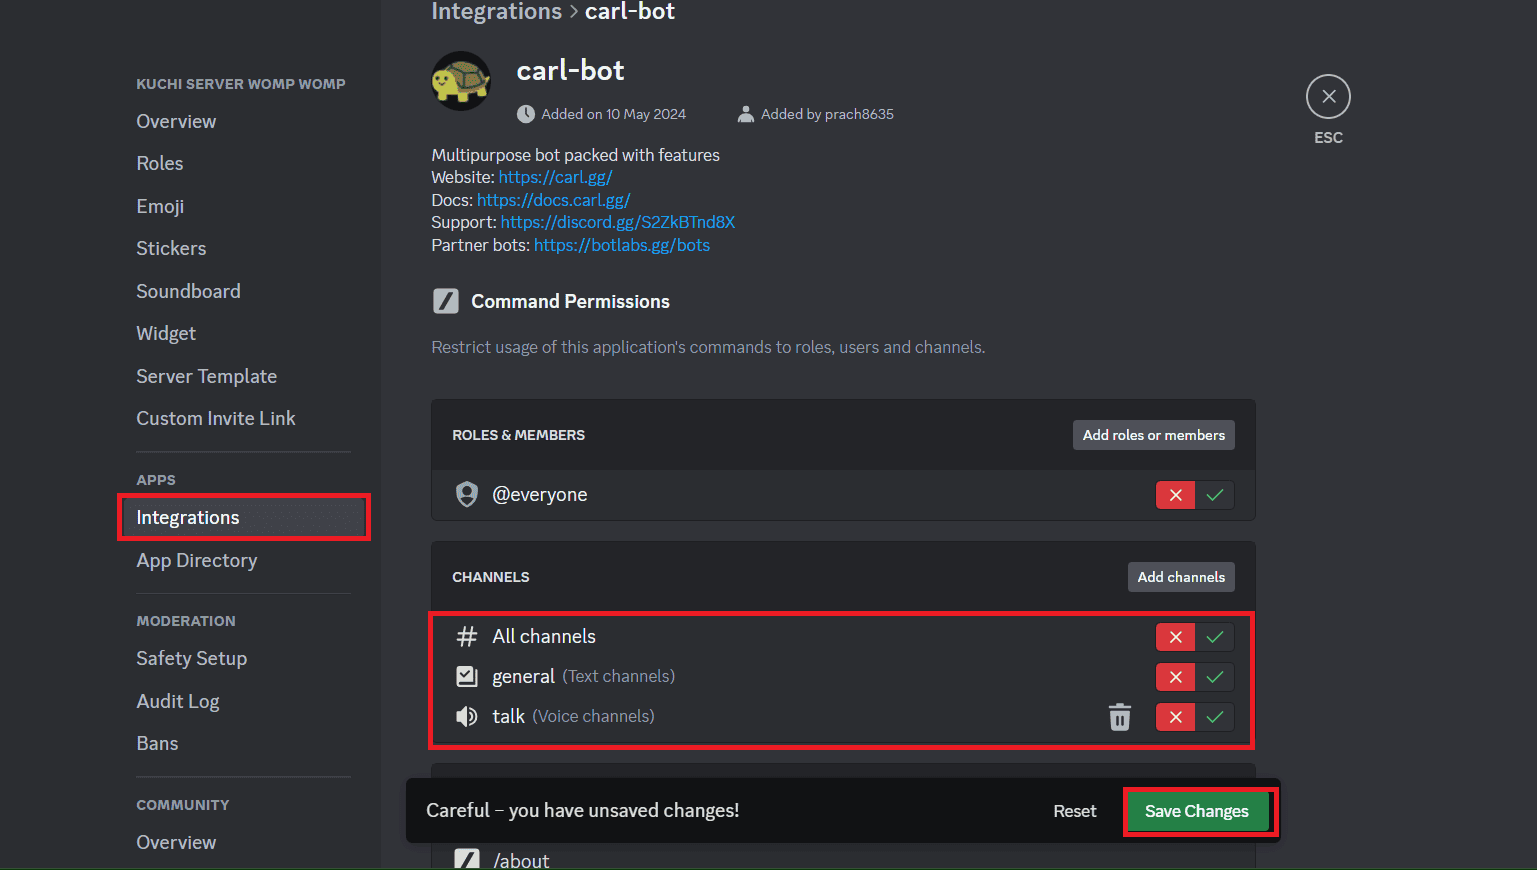Click the talk voice speaker icon
The height and width of the screenshot is (870, 1537).
pyautogui.click(x=467, y=717)
